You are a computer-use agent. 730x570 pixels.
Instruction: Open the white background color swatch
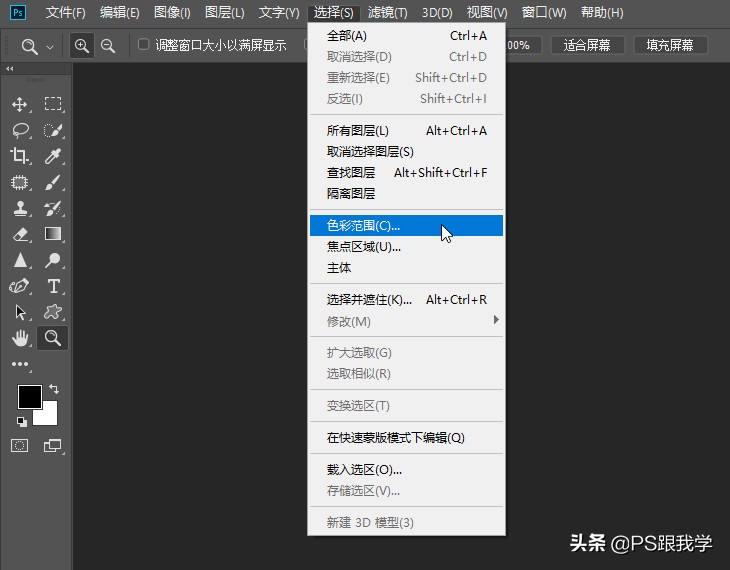pyautogui.click(x=48, y=416)
